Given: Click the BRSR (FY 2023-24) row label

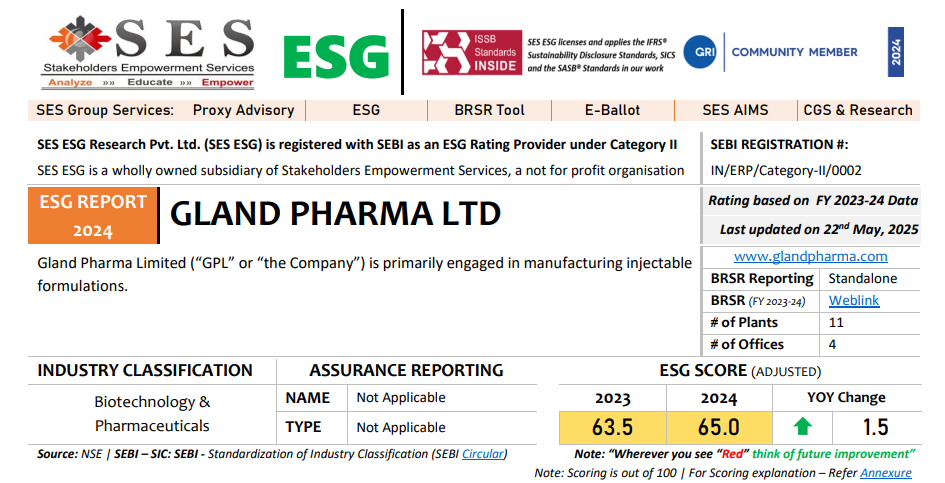Looking at the screenshot, I should pyautogui.click(x=758, y=300).
